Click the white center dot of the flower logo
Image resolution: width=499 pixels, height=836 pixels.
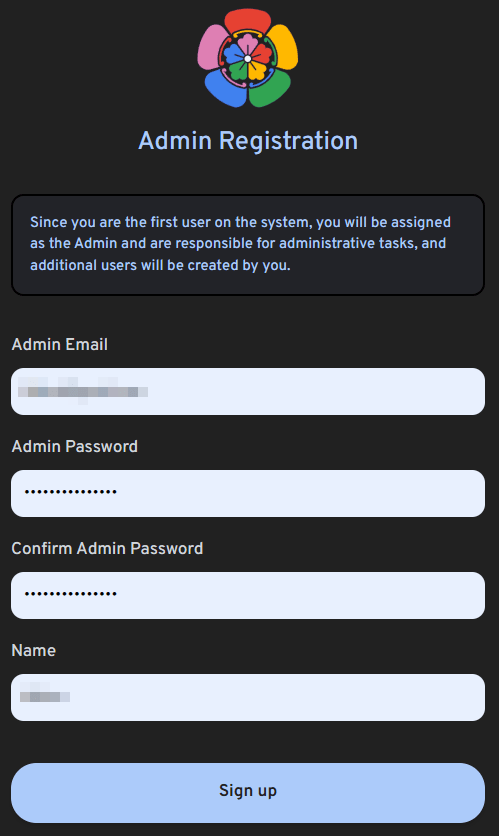(247, 59)
